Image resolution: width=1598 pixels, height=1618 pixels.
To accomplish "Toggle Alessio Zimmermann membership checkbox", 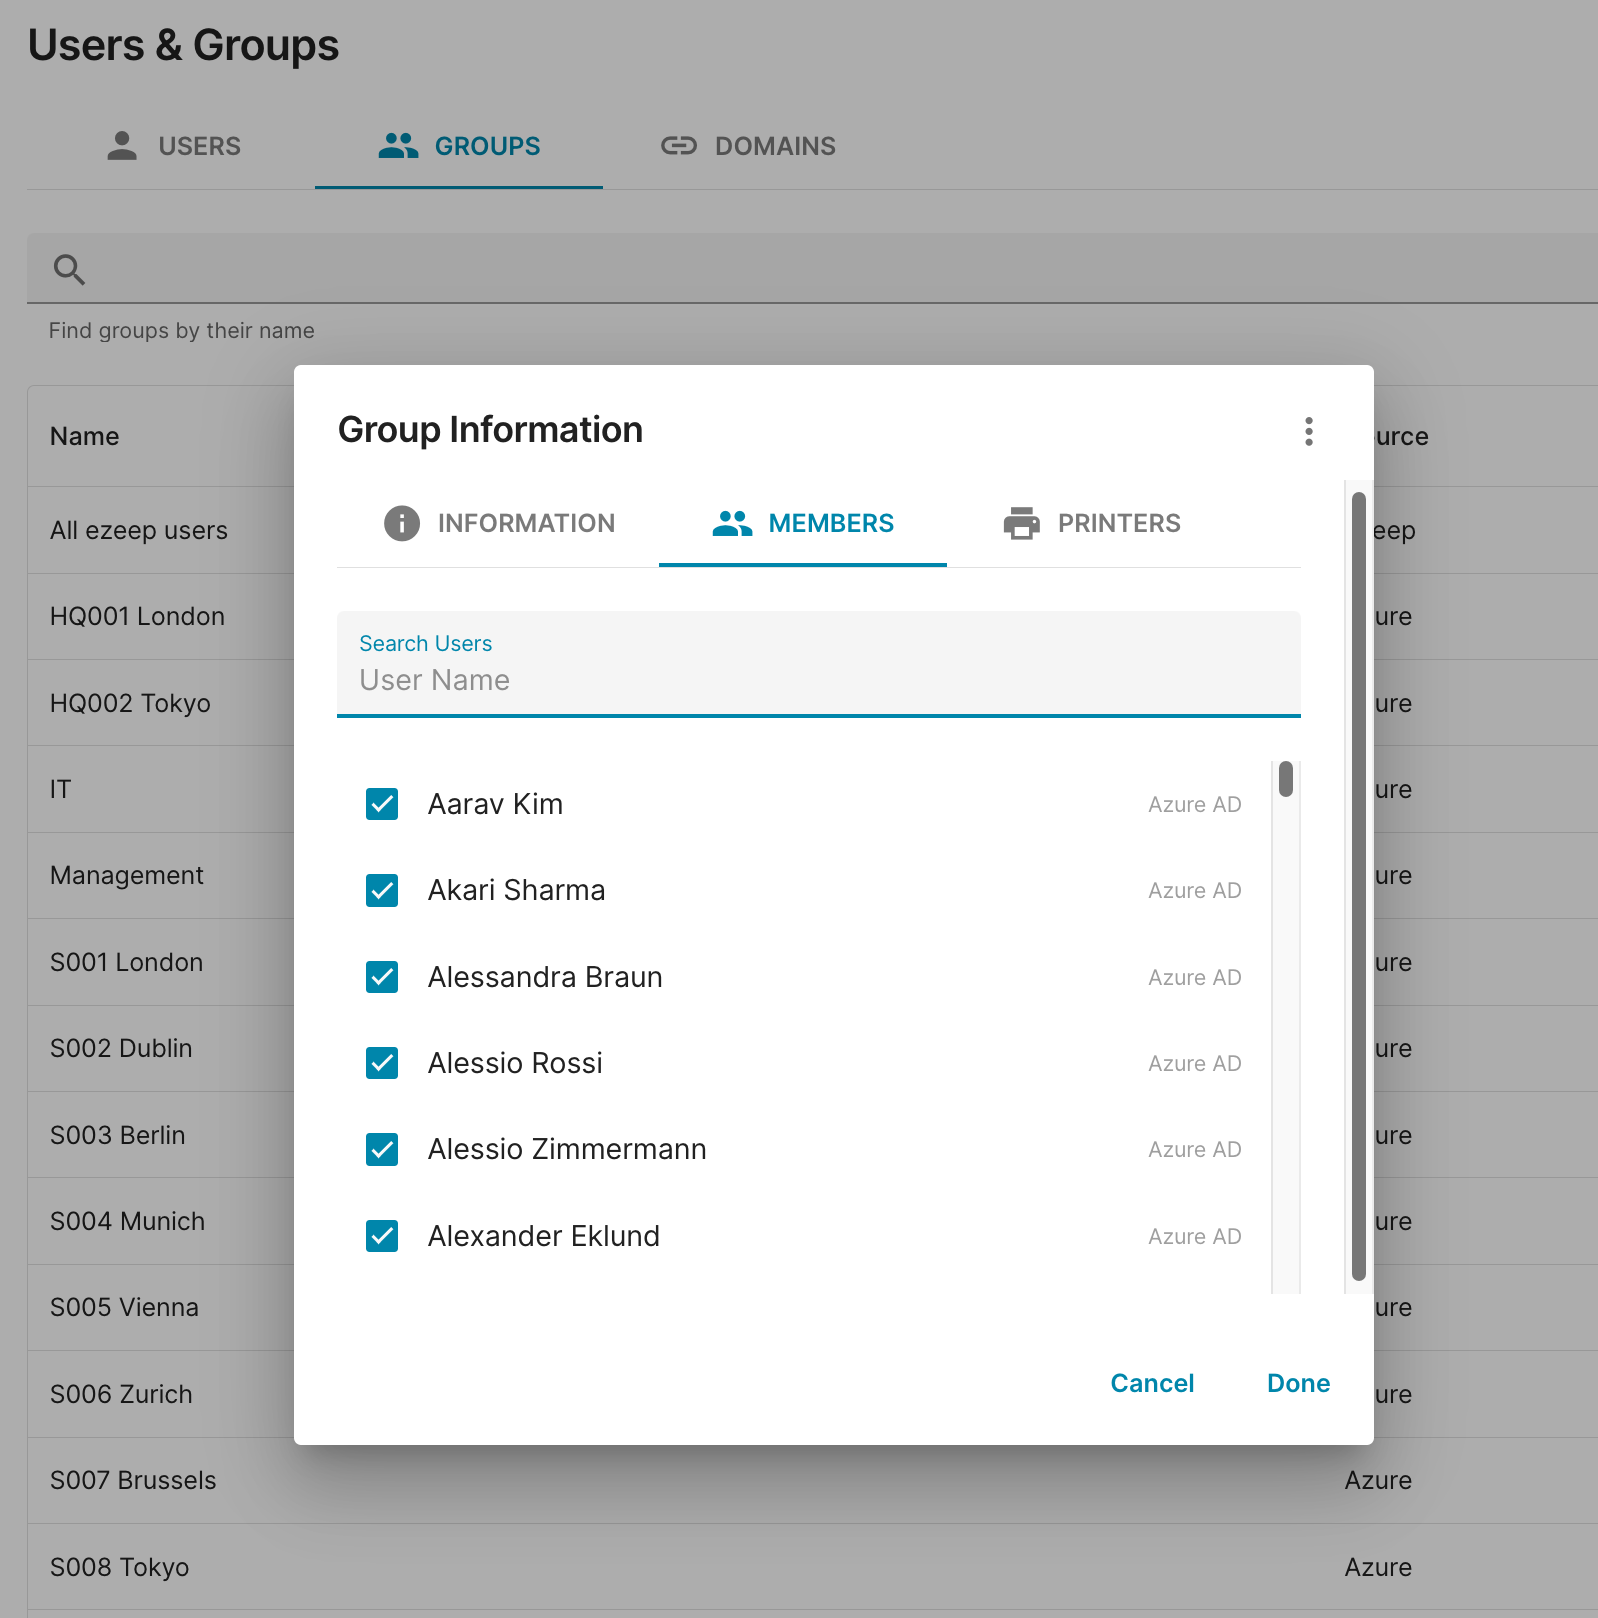I will [x=382, y=1150].
